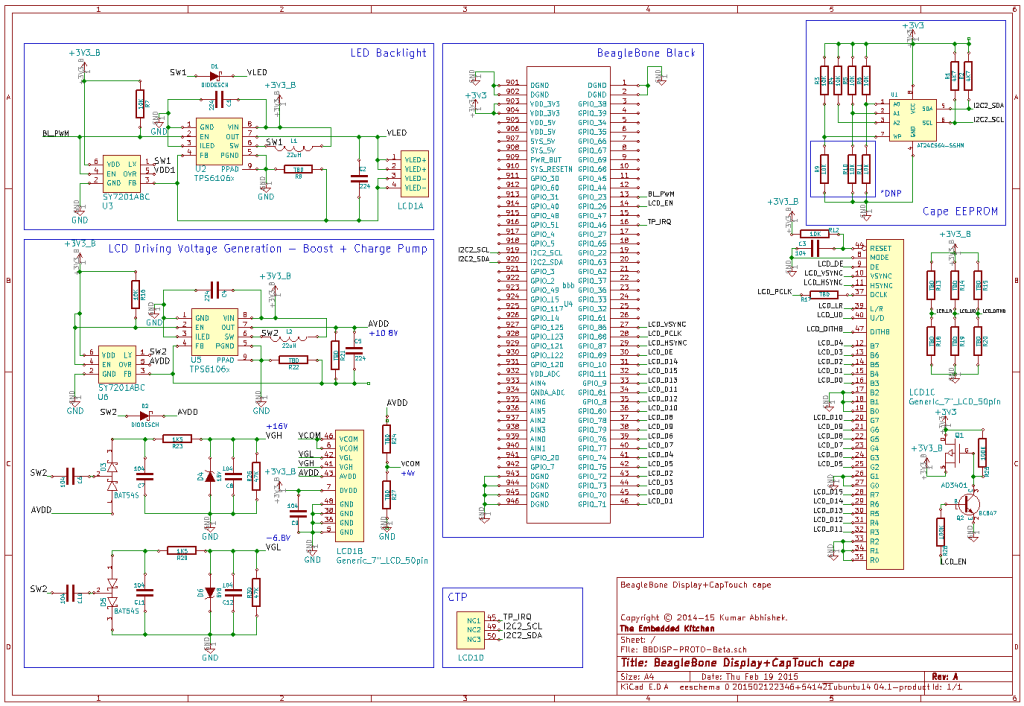Click the schematic title text in title block
Screen dimensions: 1024x706
[x=738, y=662]
